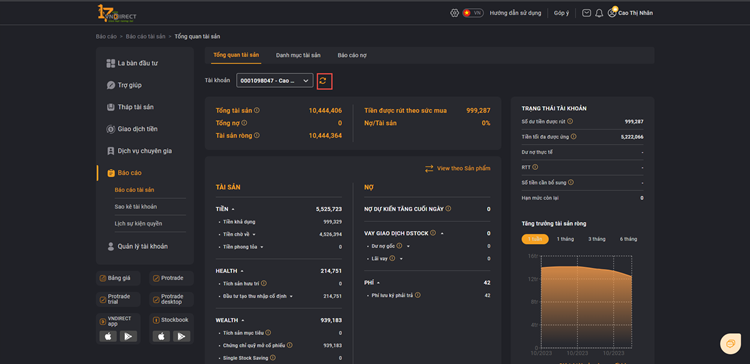This screenshot has width=750, height=364.
Task: Select the 3 tháng chart period
Action: [x=596, y=239]
